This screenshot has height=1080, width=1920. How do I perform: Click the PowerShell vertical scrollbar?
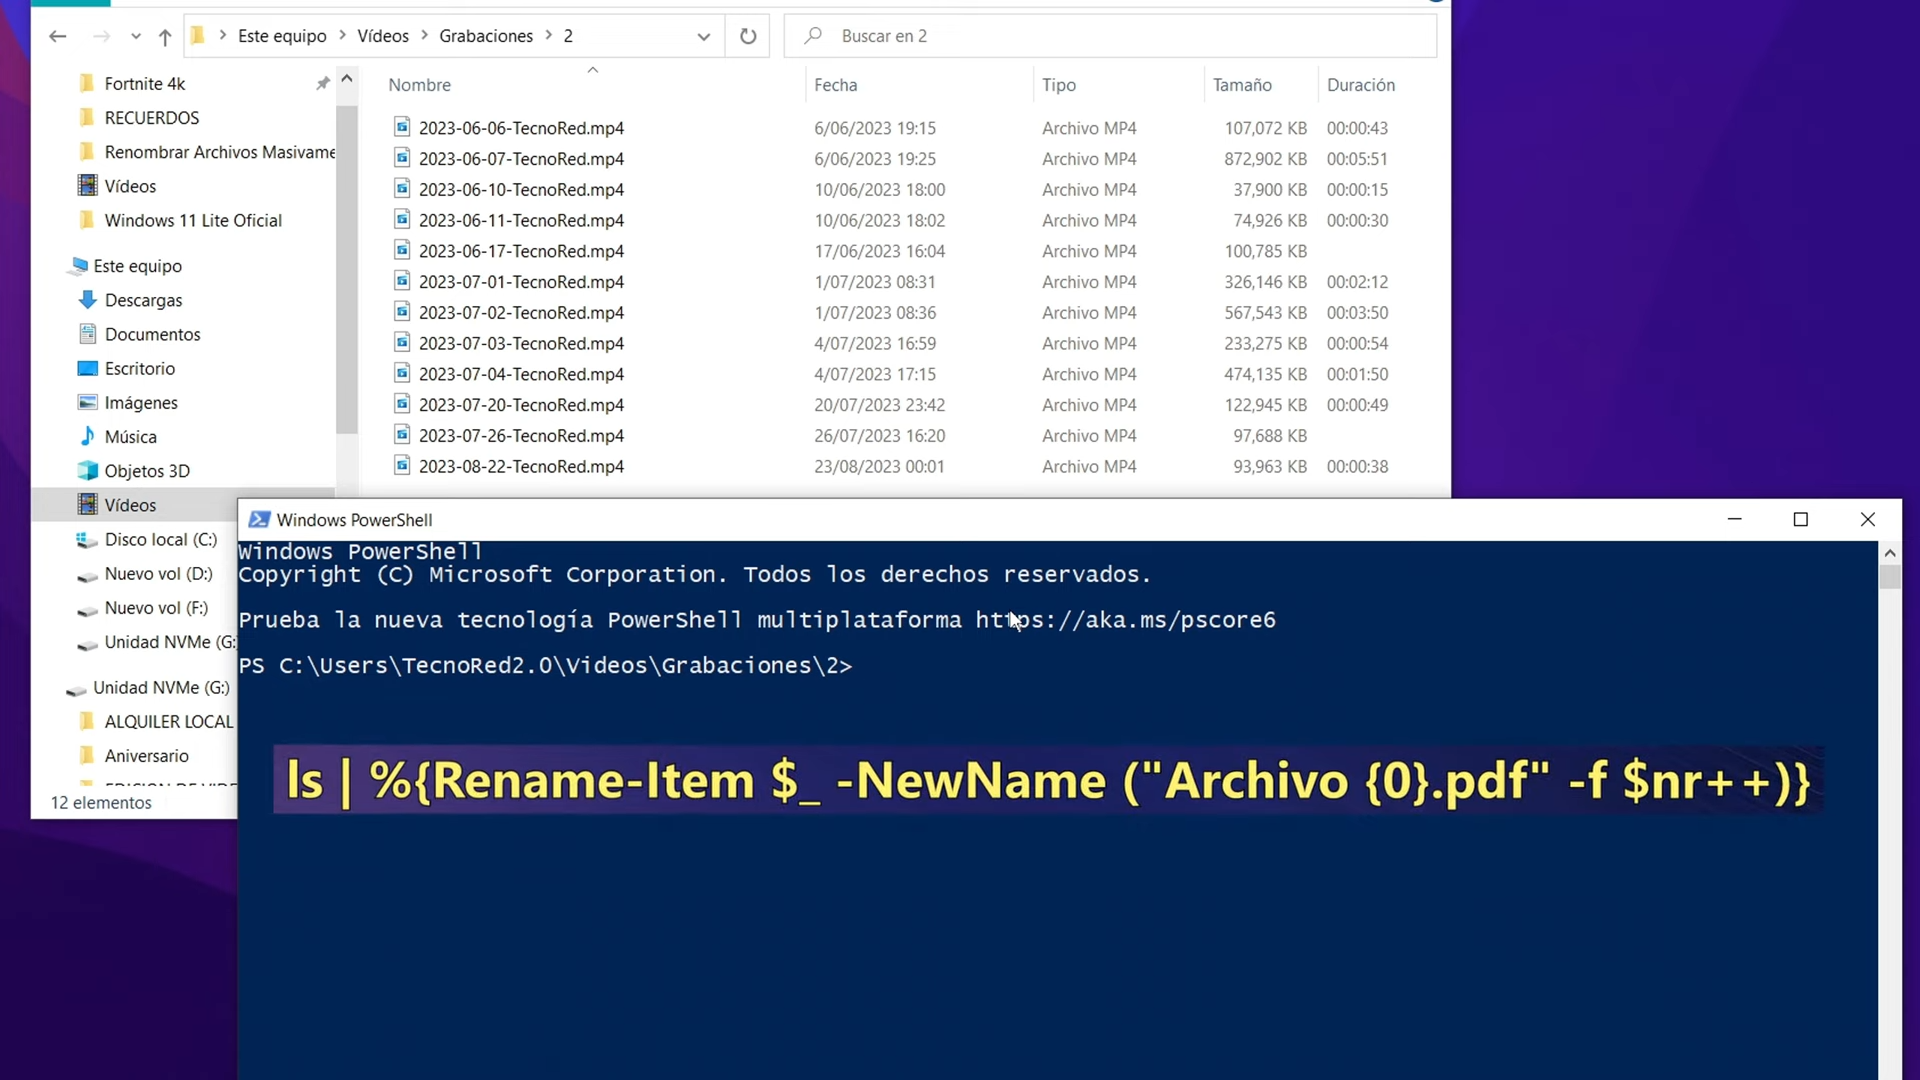click(1889, 576)
